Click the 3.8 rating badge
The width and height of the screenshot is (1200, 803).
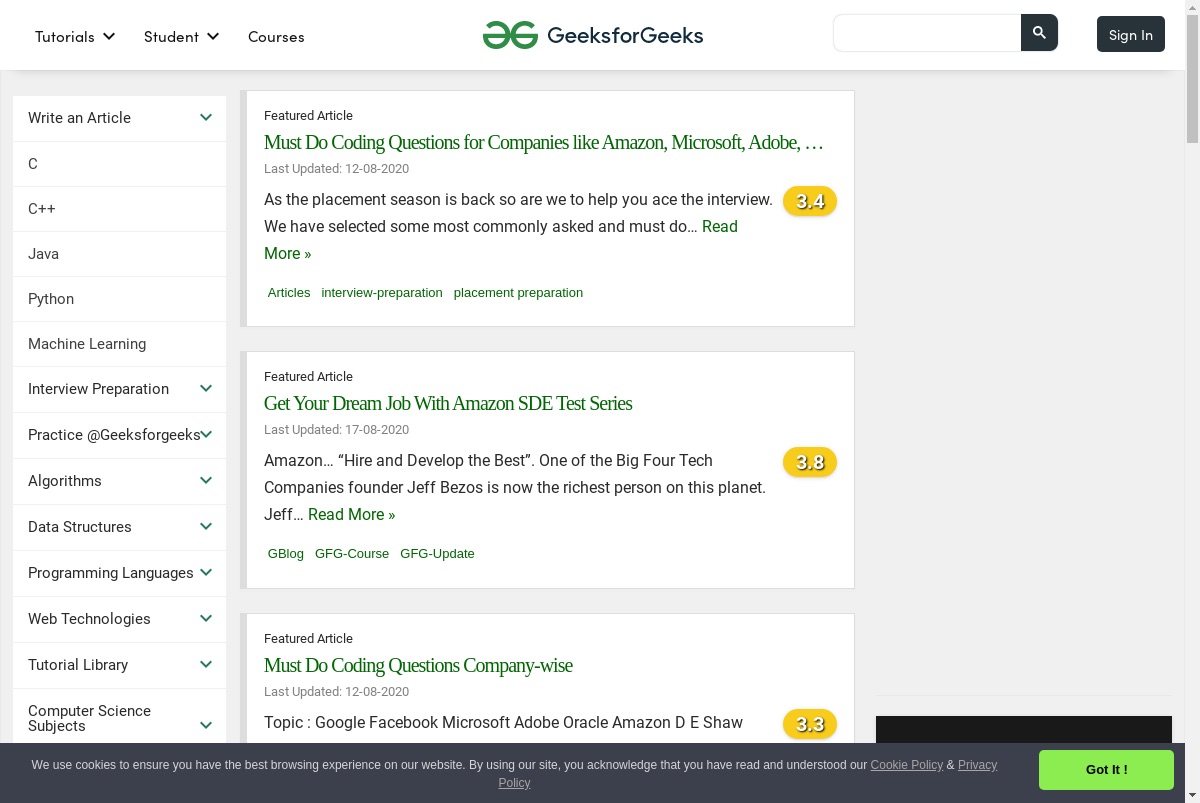point(810,463)
